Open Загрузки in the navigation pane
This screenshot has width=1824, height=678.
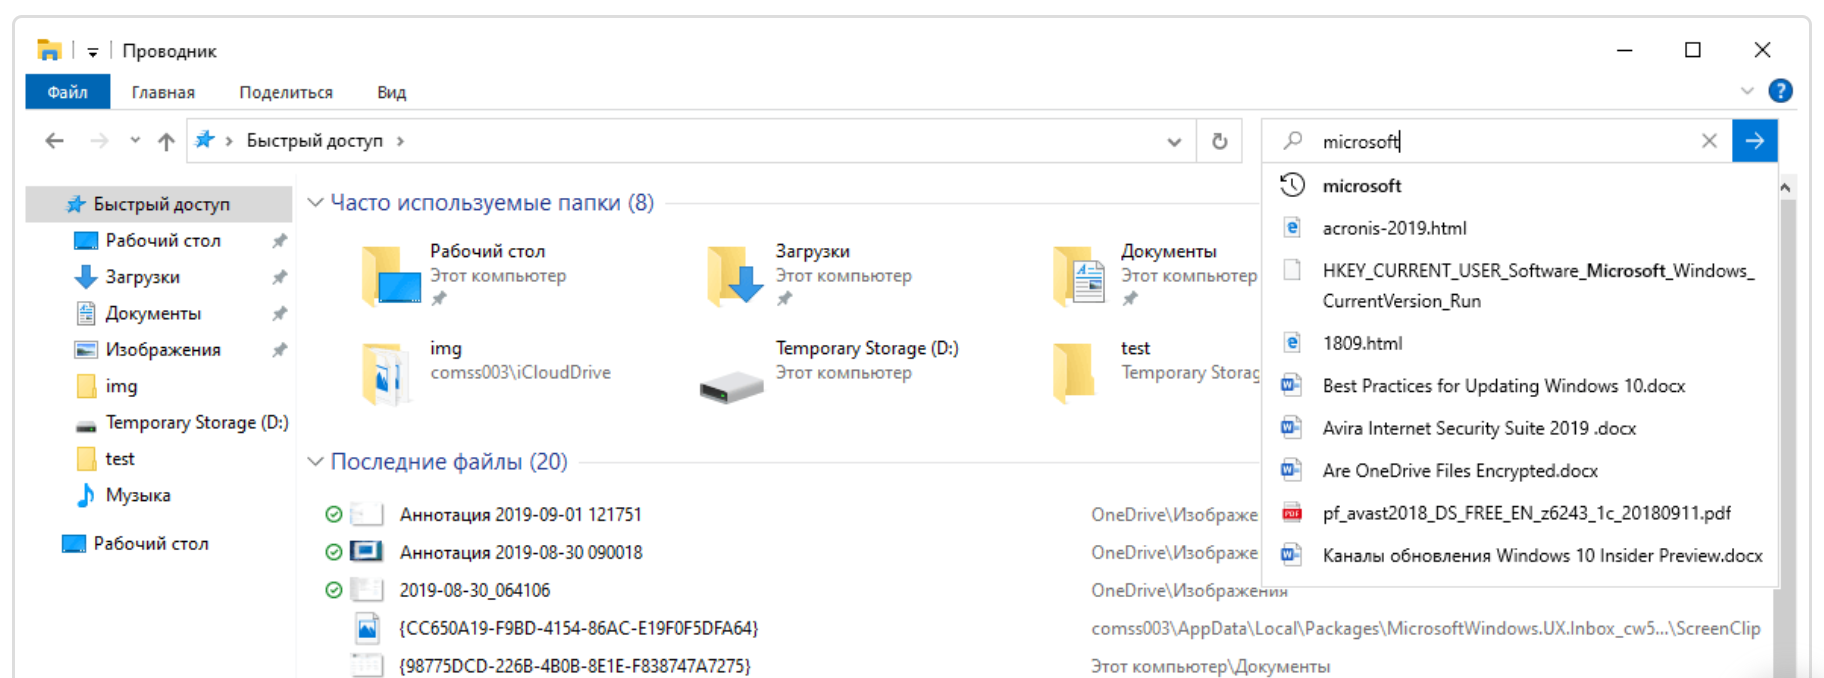(142, 277)
